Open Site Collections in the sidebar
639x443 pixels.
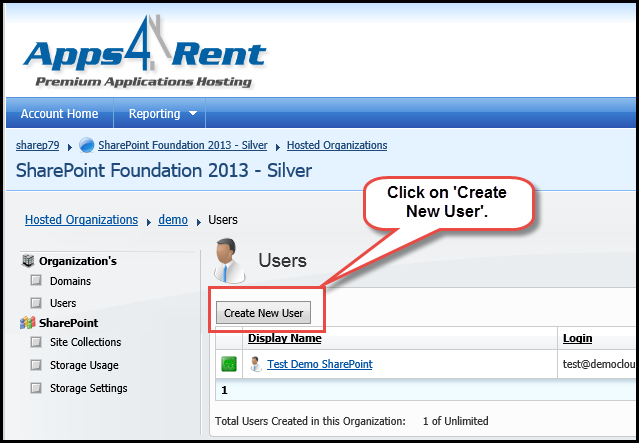click(x=86, y=342)
